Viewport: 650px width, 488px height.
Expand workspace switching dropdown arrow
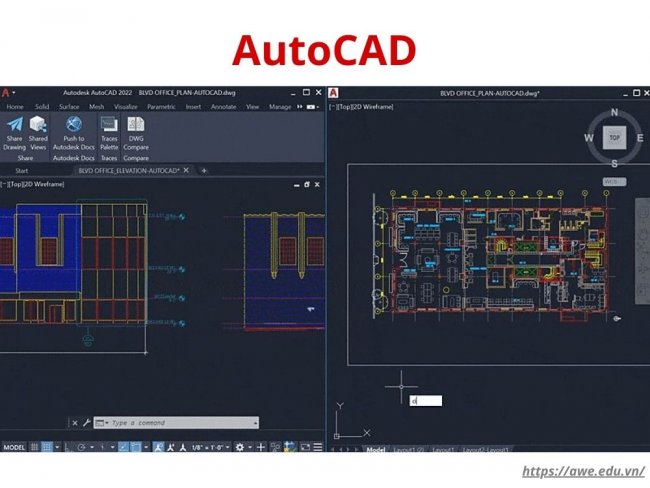click(x=250, y=447)
